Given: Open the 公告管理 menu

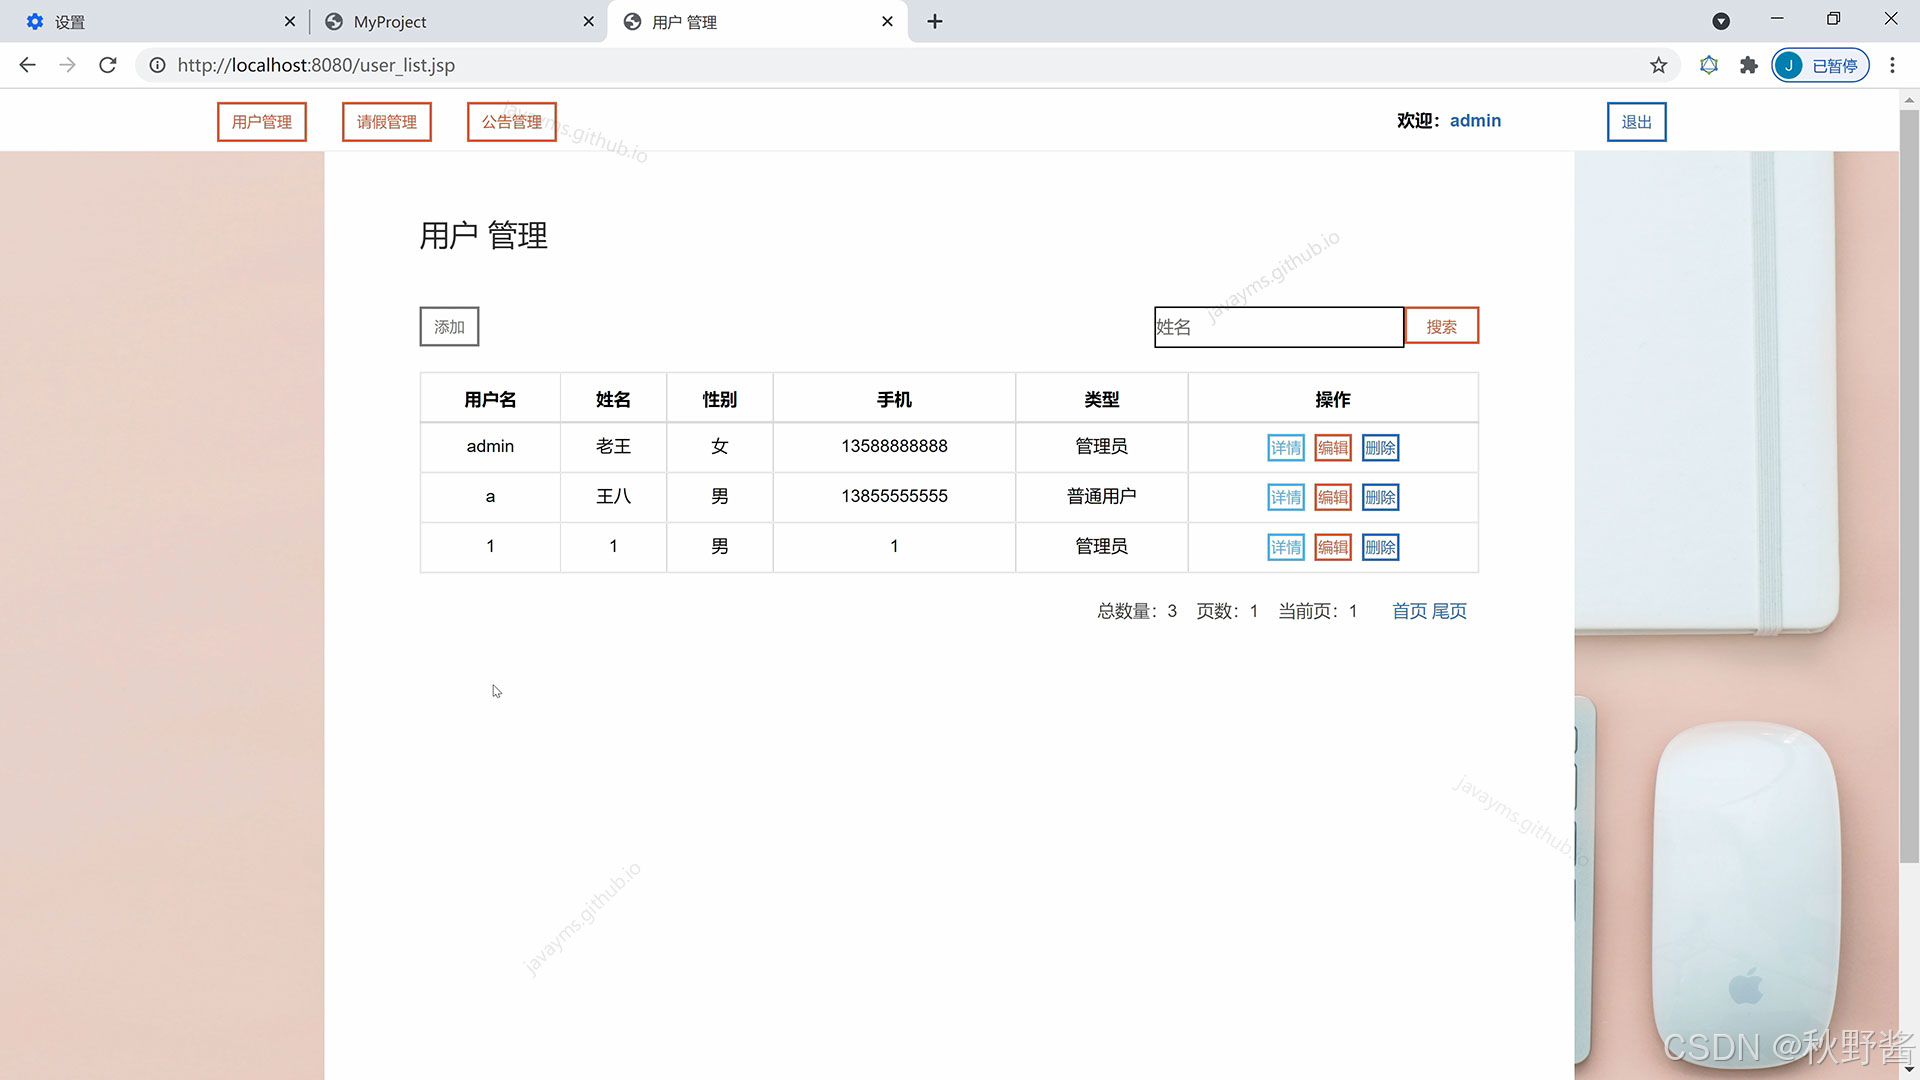Looking at the screenshot, I should pyautogui.click(x=511, y=122).
